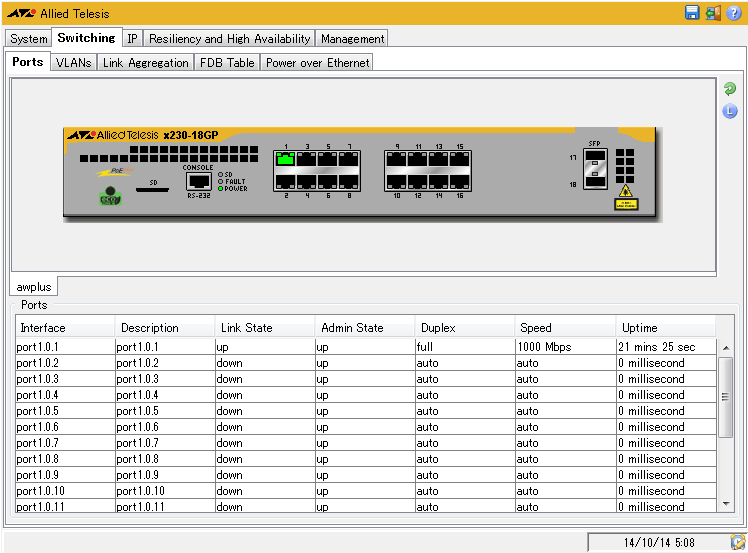Select the awplus device tab
Viewport: 748px width, 553px height.
(x=34, y=287)
